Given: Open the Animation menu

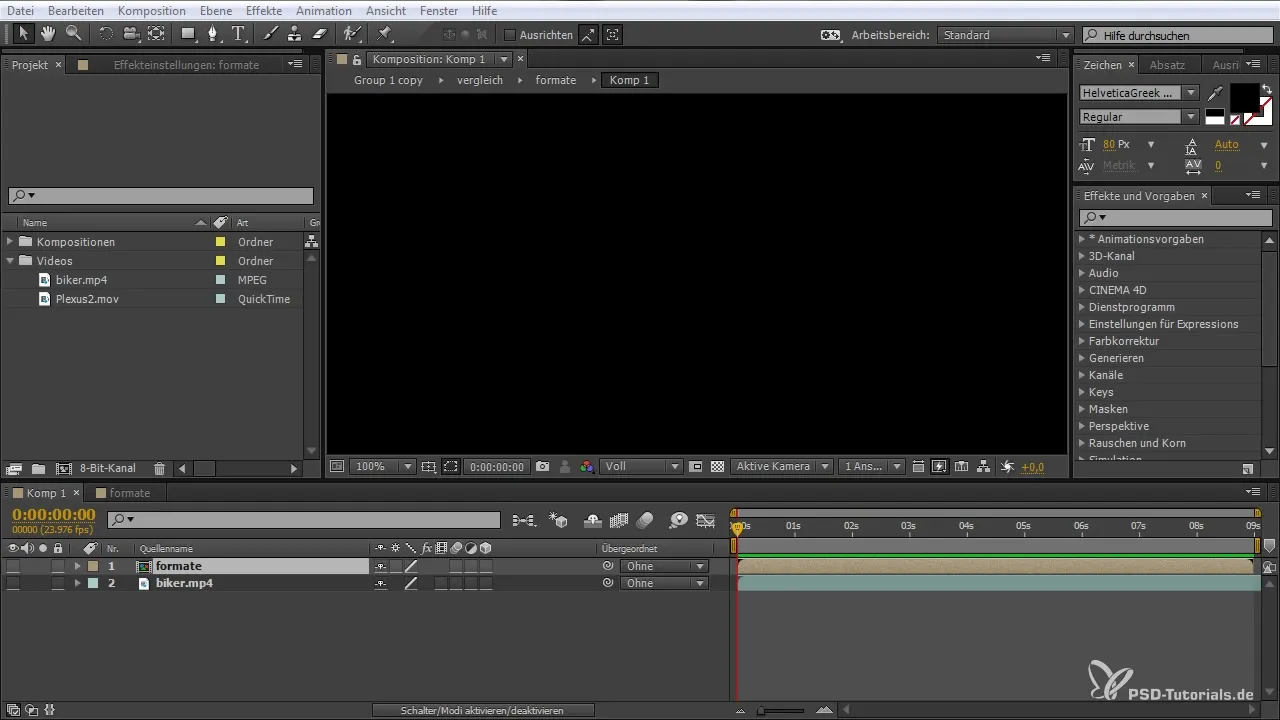Looking at the screenshot, I should 323,10.
